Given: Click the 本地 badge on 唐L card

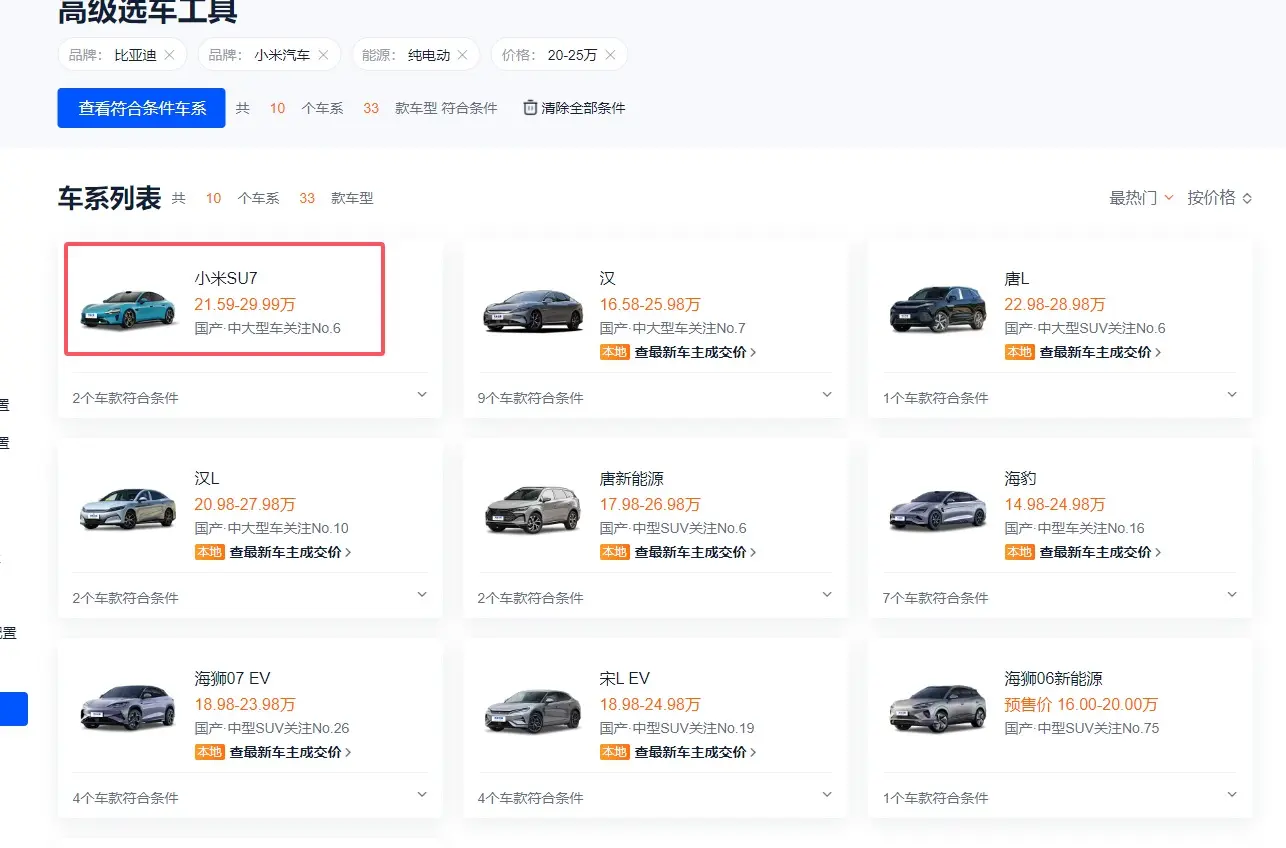Looking at the screenshot, I should pos(1019,352).
